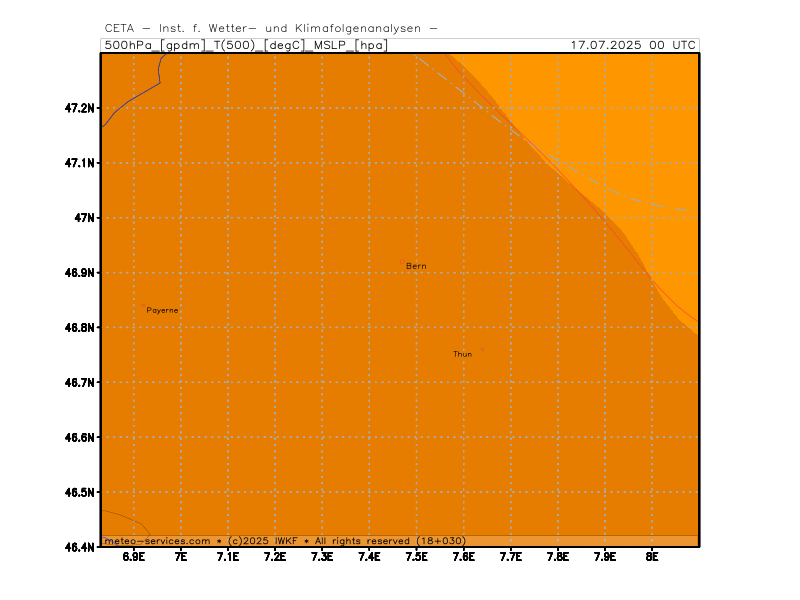Image resolution: width=800 pixels, height=600 pixels.
Task: Click the 7.4E longitude axis label
Action: 369,556
